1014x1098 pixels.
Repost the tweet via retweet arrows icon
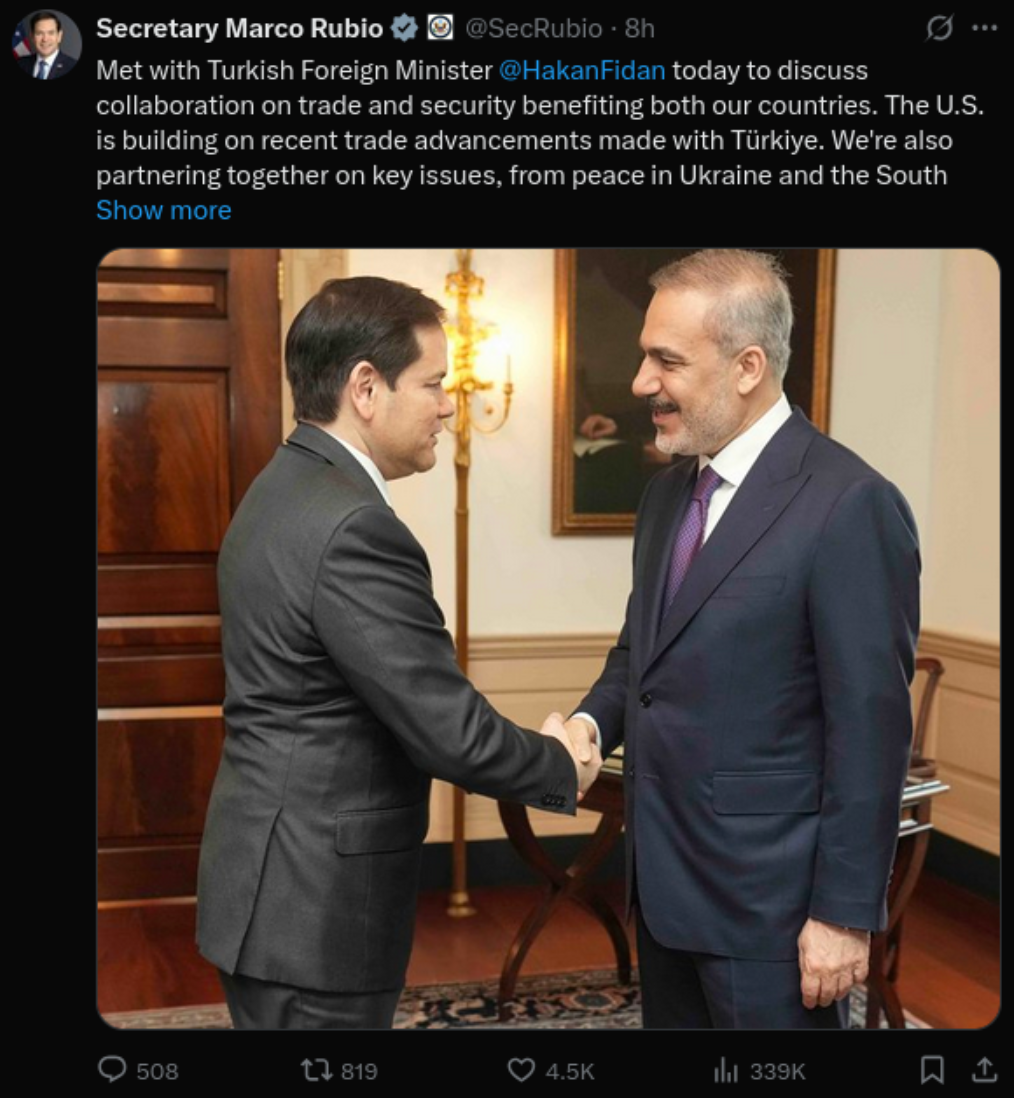click(317, 1070)
